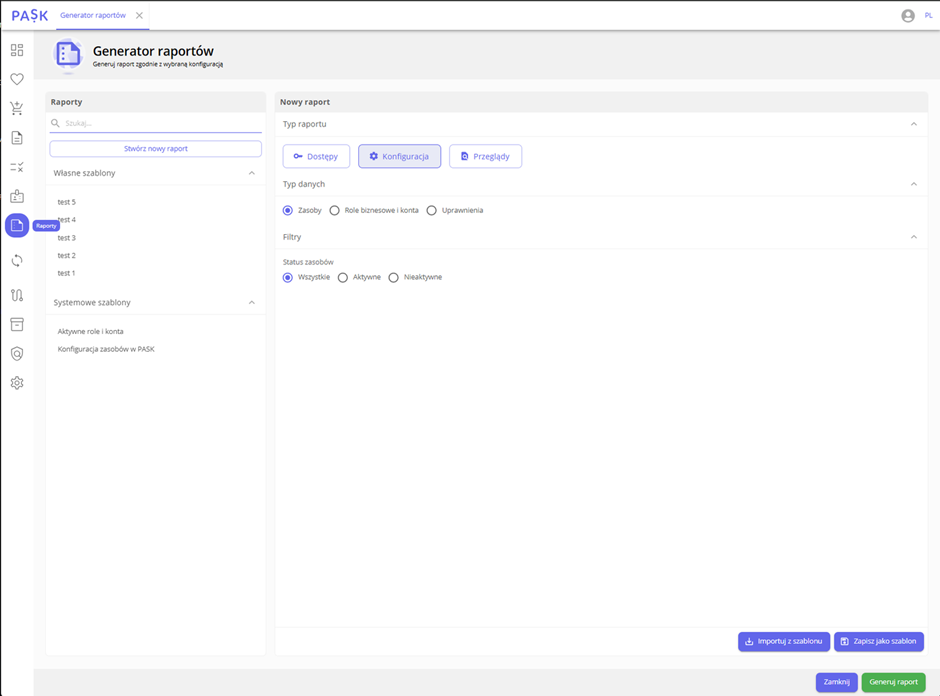Select Role biznesowe i konta option

click(x=335, y=210)
